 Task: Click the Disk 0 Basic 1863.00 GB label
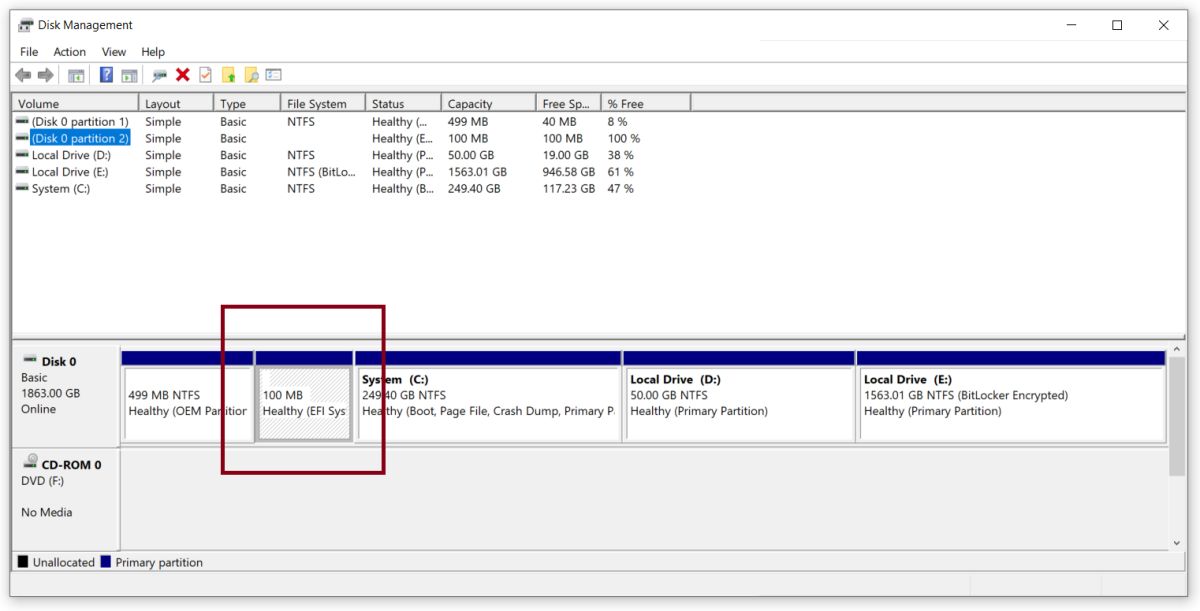(x=65, y=394)
